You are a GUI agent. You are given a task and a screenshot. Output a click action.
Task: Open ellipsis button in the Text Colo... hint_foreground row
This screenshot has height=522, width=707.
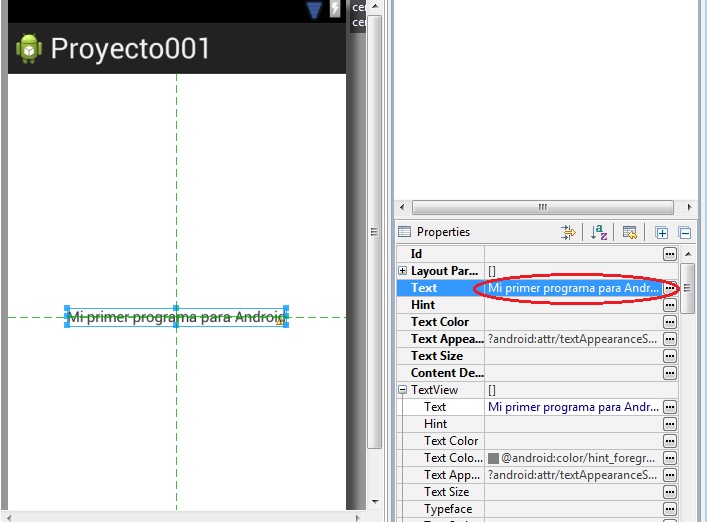(670, 458)
